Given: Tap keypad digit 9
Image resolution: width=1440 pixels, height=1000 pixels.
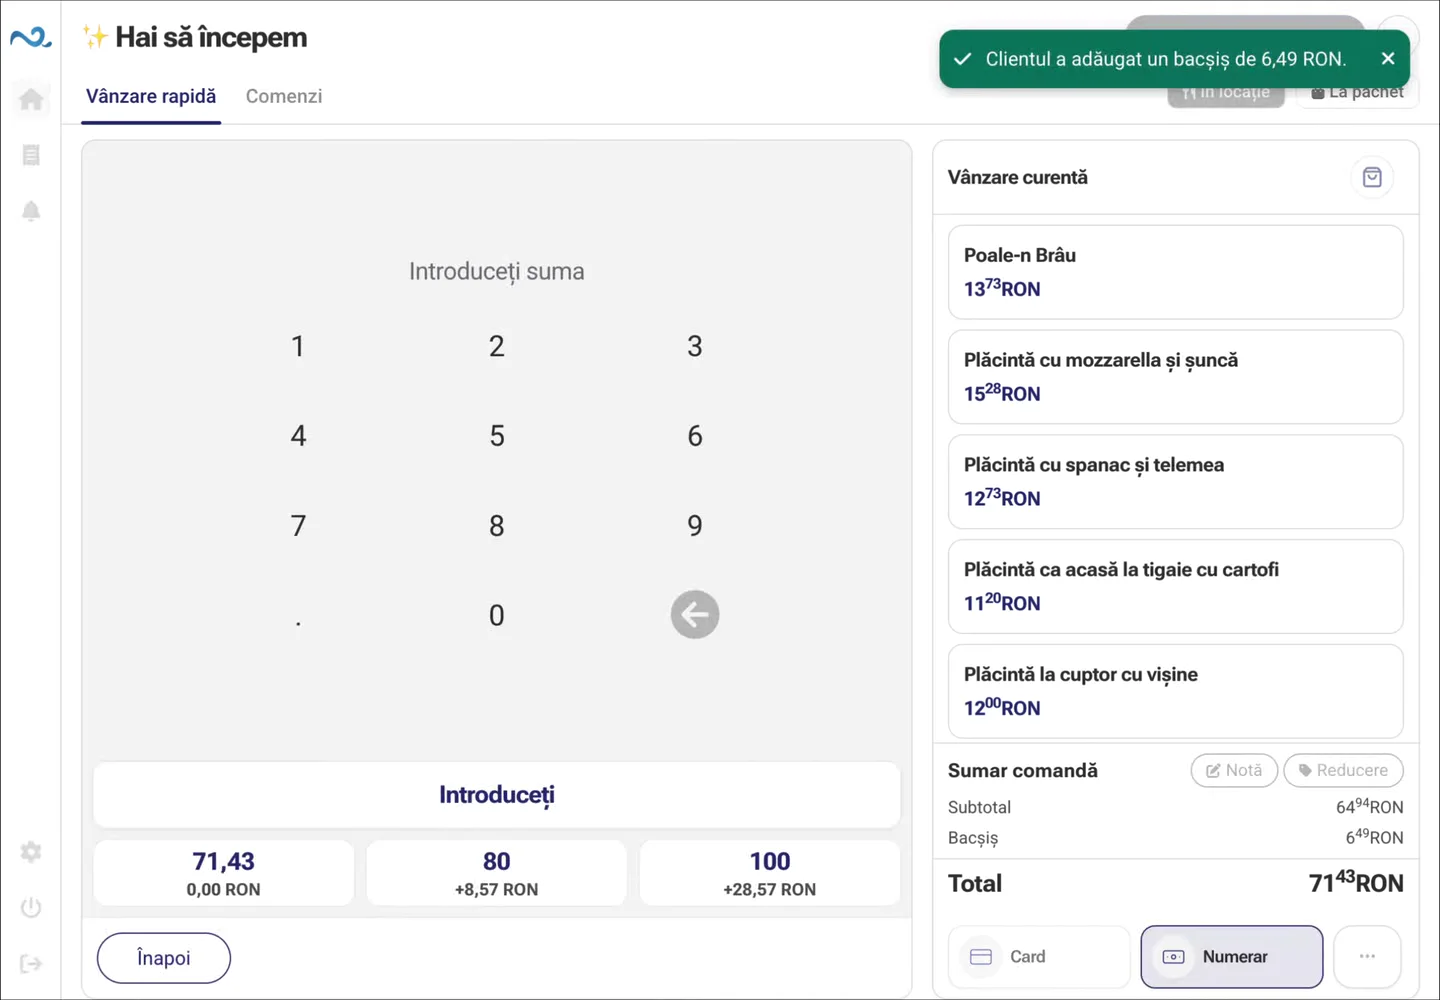Looking at the screenshot, I should tap(695, 526).
